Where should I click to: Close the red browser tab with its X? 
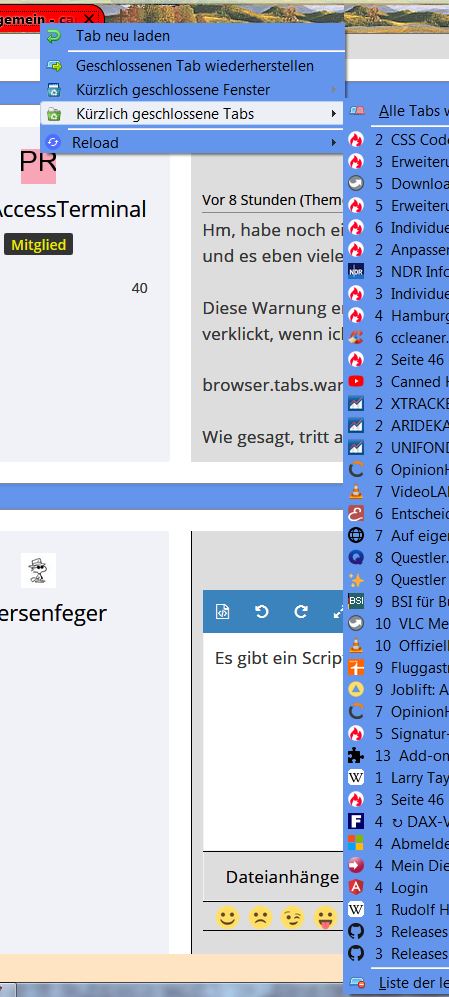90,20
